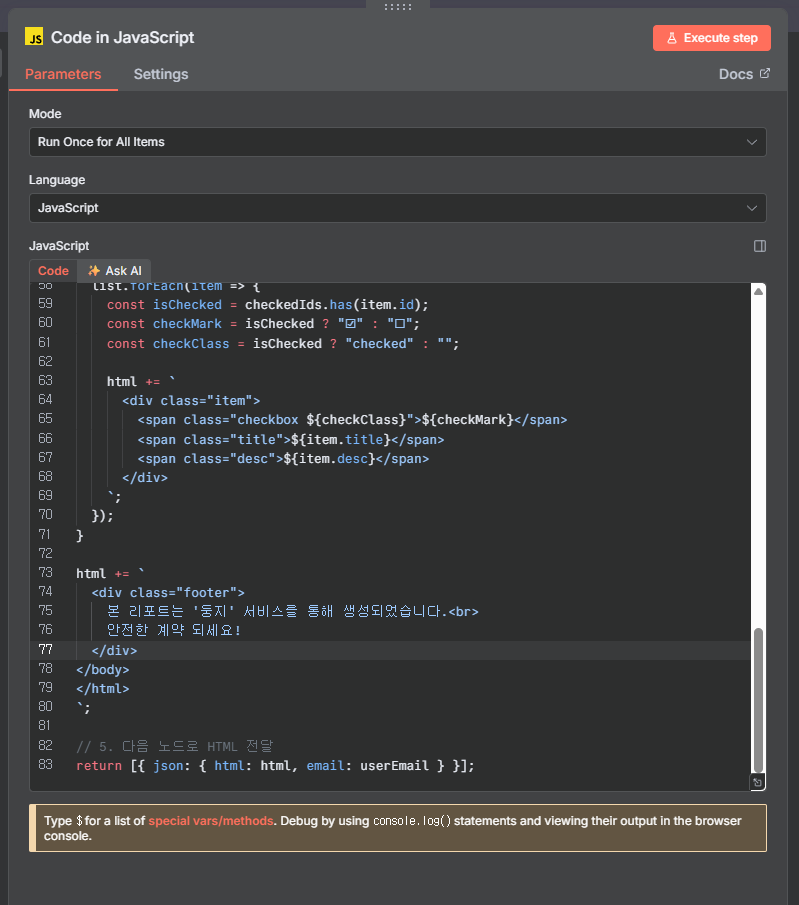Screen dimensions: 799x905
Task: Click the code scrollbar up arrow
Action: coord(758,291)
